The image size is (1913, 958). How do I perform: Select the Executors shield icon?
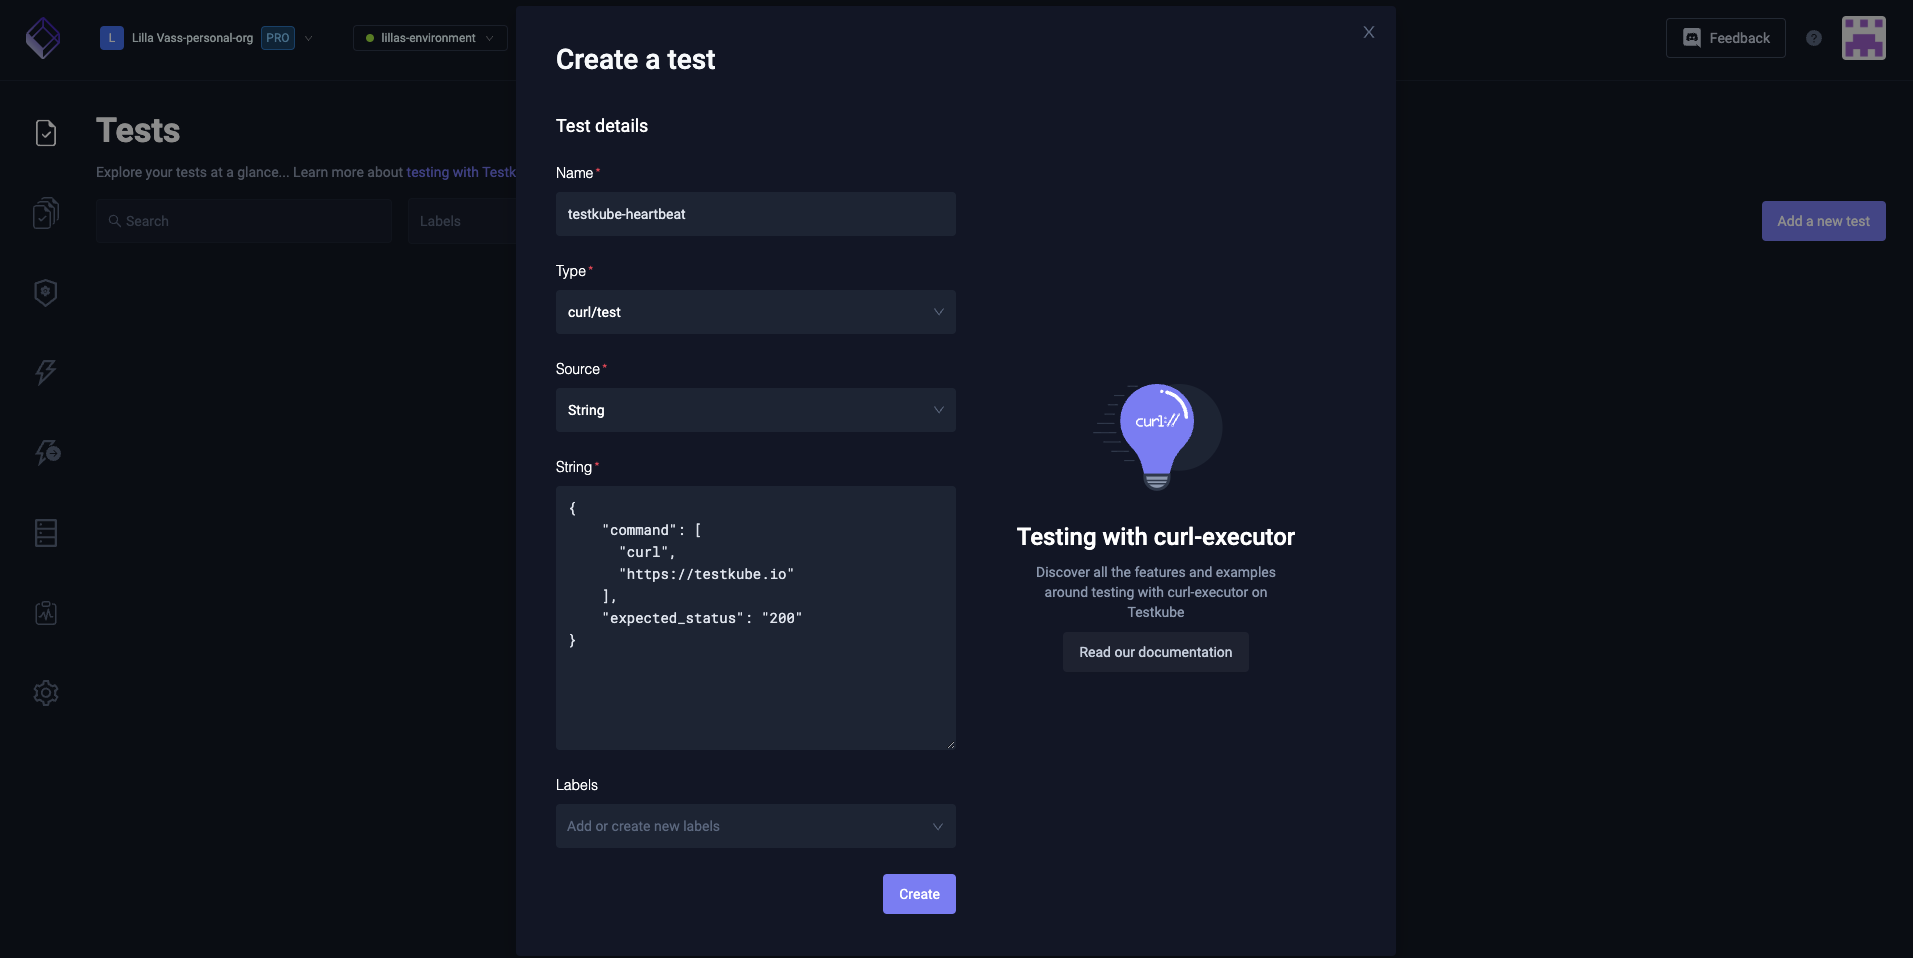pyautogui.click(x=45, y=292)
